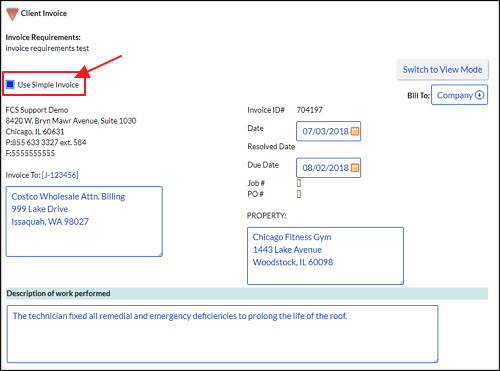
Task: Open the Bill To Company dropdown
Action: pyautogui.click(x=459, y=95)
